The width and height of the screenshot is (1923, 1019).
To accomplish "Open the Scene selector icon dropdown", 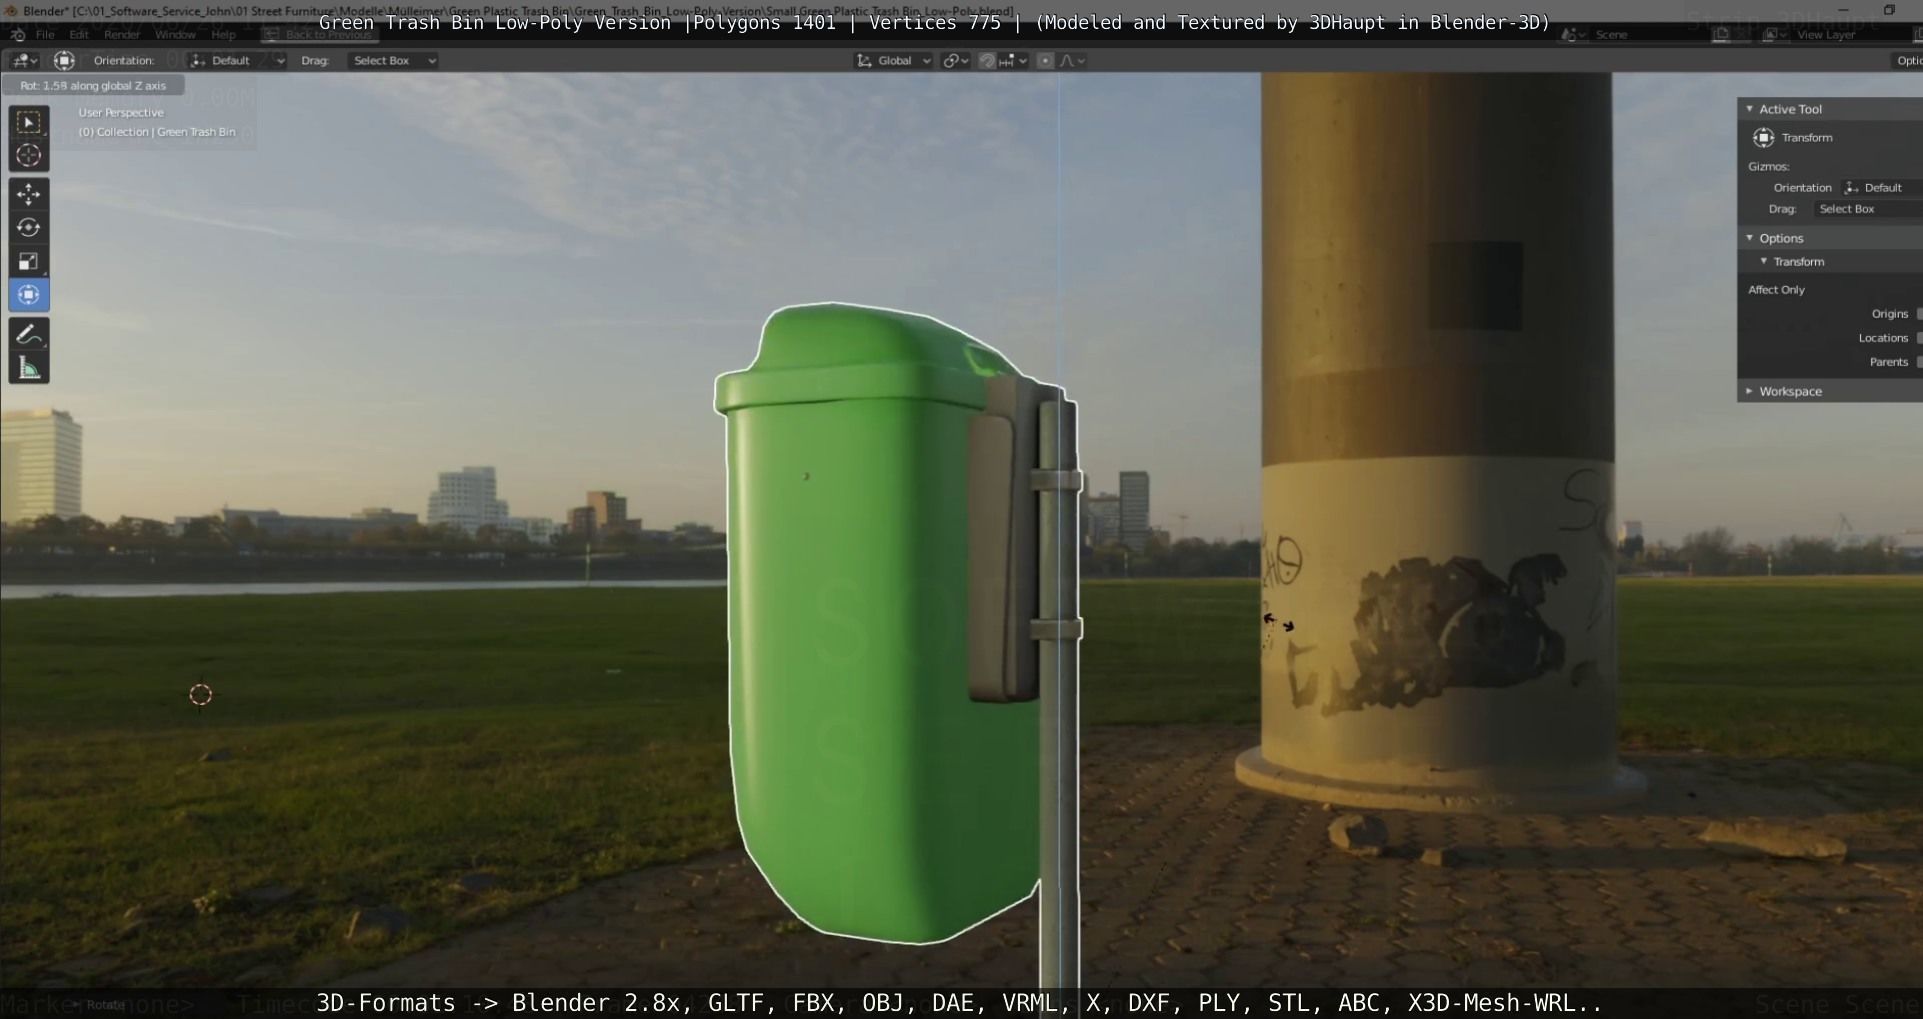I will [x=1573, y=34].
